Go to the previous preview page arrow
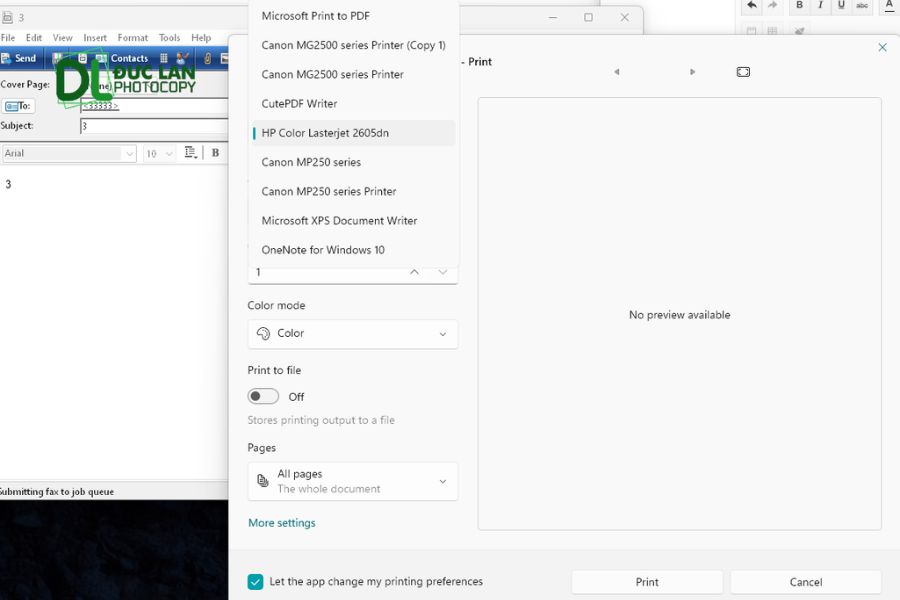 pyautogui.click(x=616, y=72)
